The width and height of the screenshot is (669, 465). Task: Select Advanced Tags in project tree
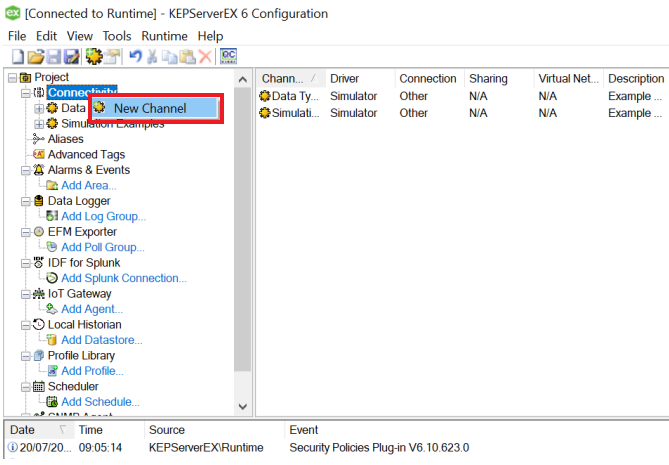click(86, 154)
